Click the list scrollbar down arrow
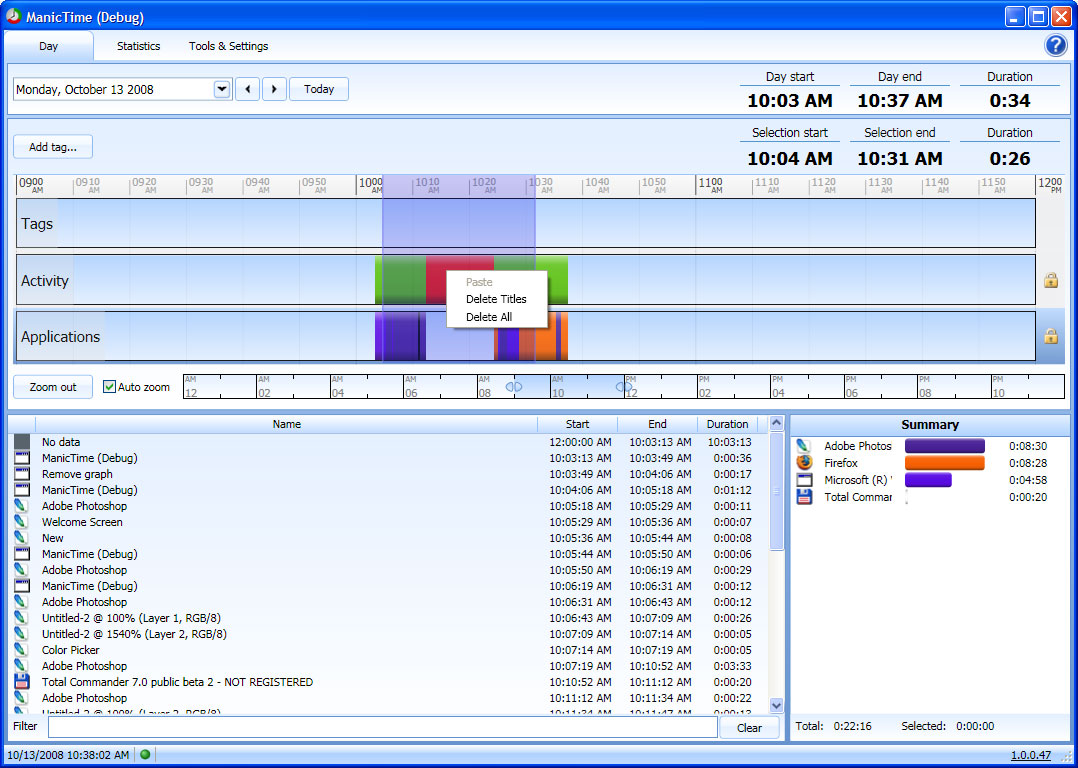The width and height of the screenshot is (1078, 768). pos(776,705)
